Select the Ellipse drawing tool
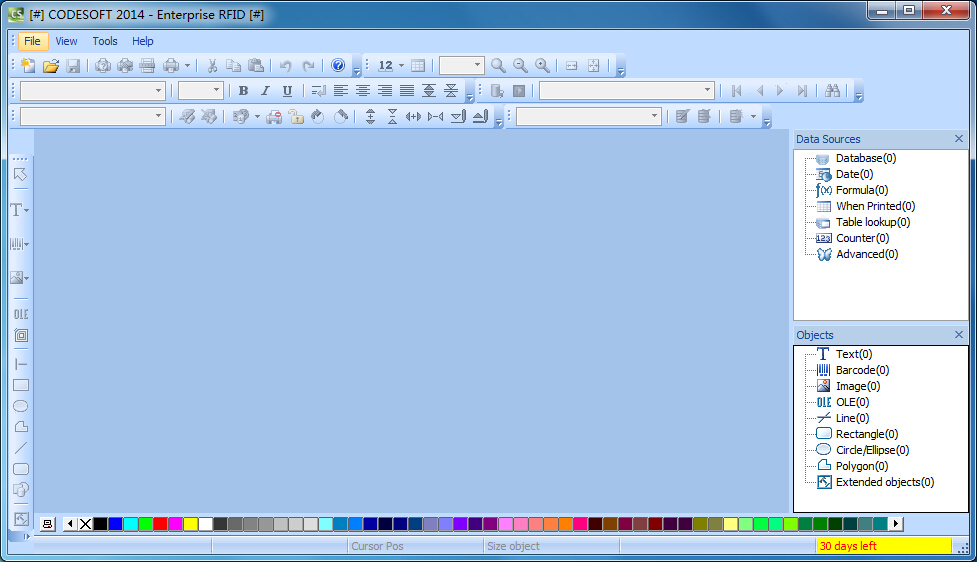977x562 pixels. click(x=21, y=406)
